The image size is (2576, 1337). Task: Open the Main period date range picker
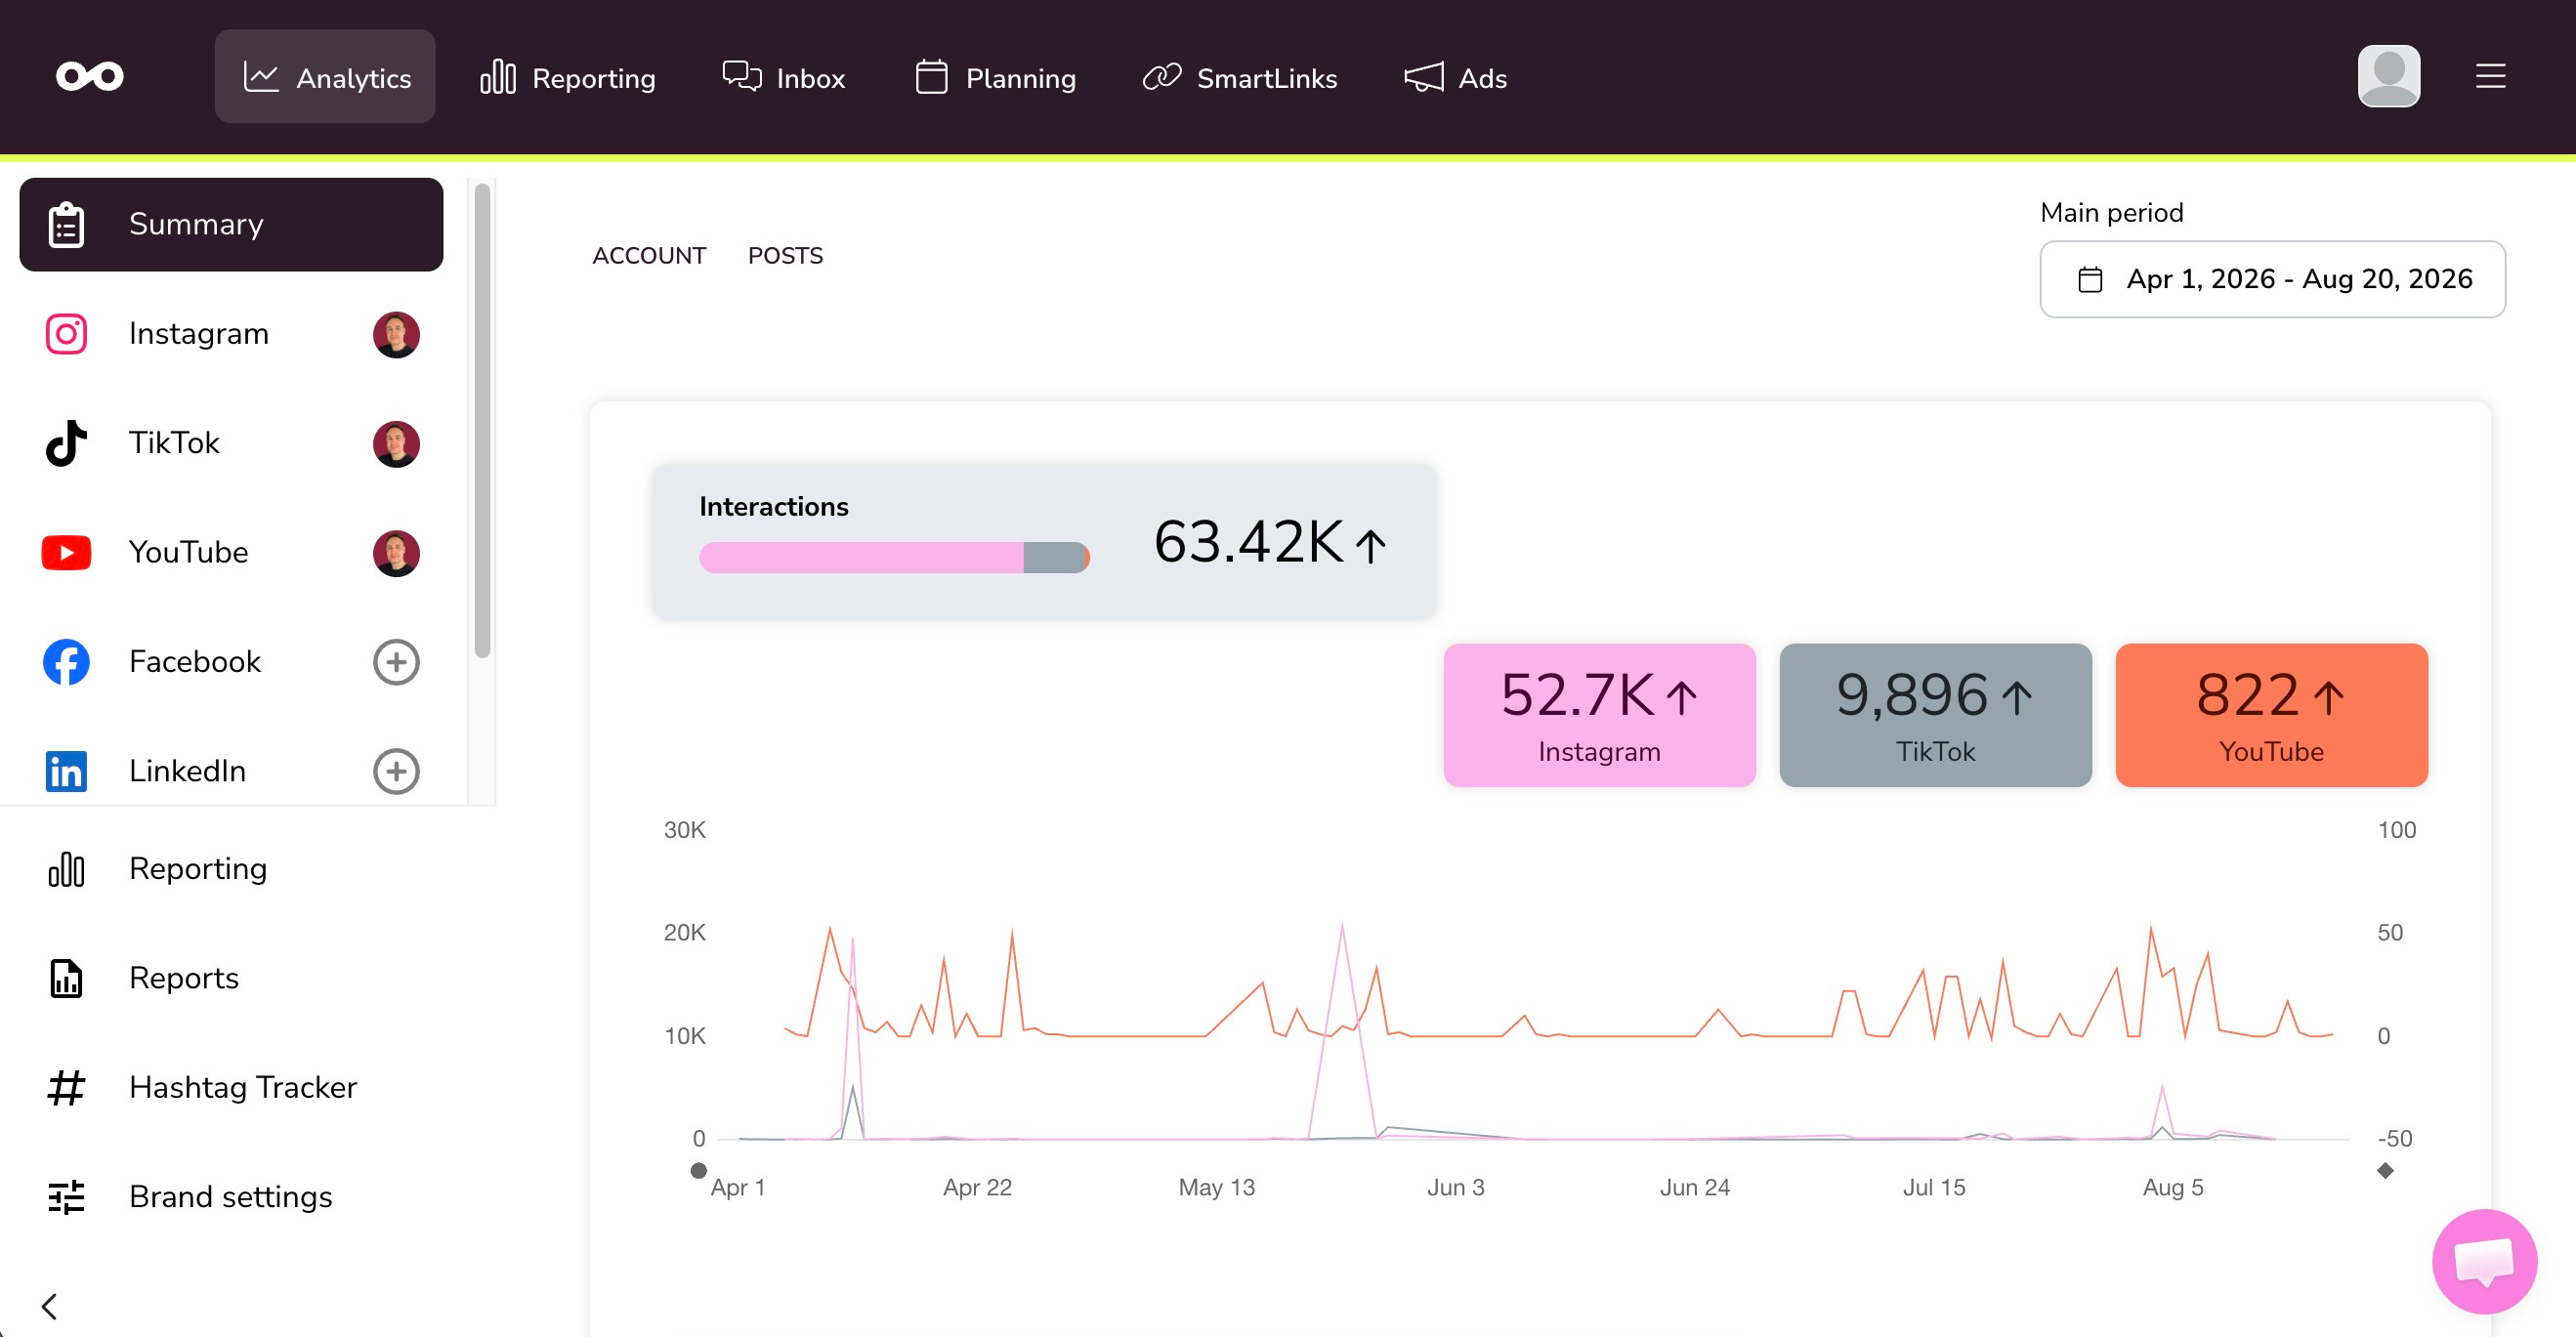tap(2272, 279)
